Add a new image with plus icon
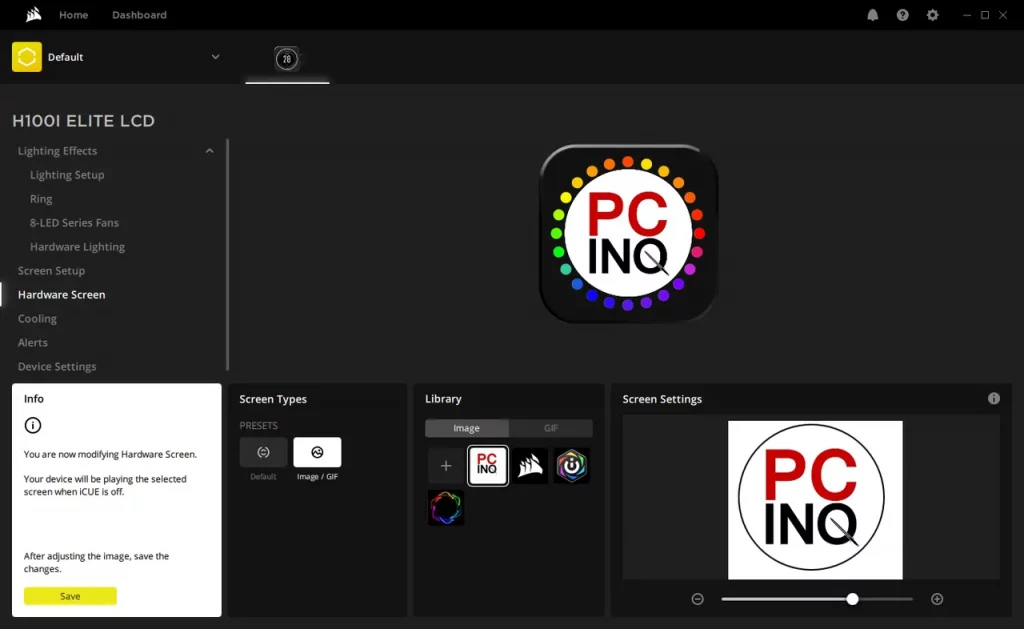1024x629 pixels. coord(446,466)
